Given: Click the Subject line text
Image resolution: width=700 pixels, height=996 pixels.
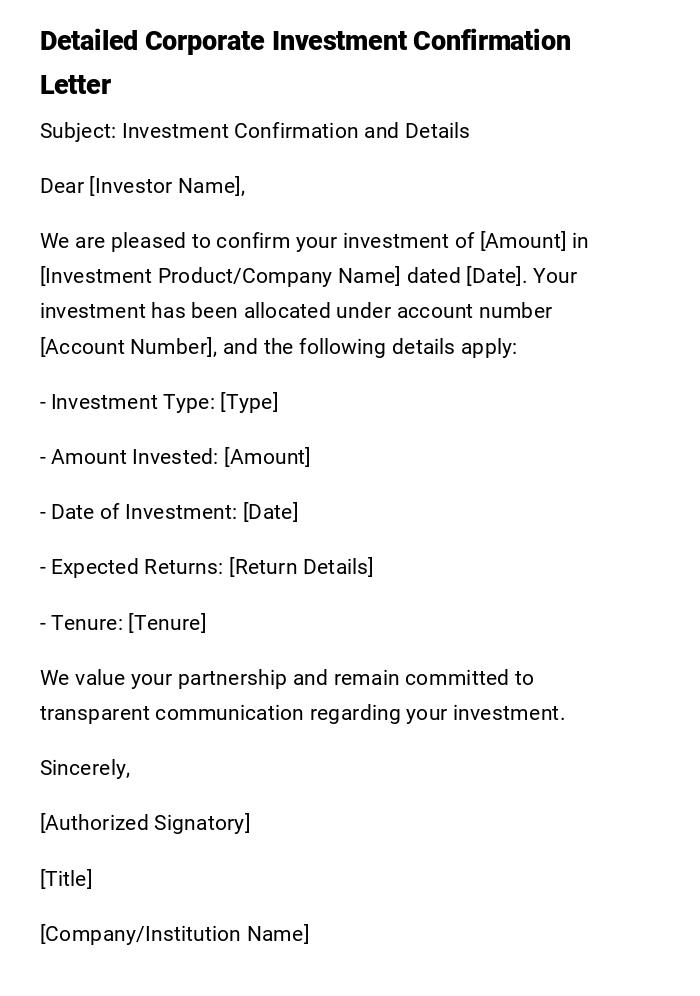Looking at the screenshot, I should pos(254,131).
